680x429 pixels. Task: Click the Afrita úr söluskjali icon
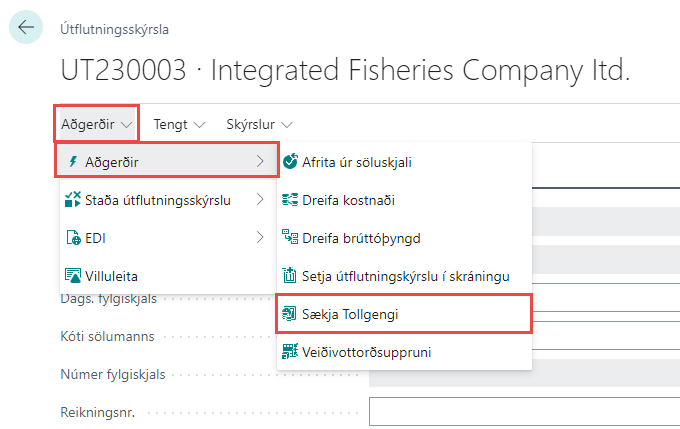291,161
